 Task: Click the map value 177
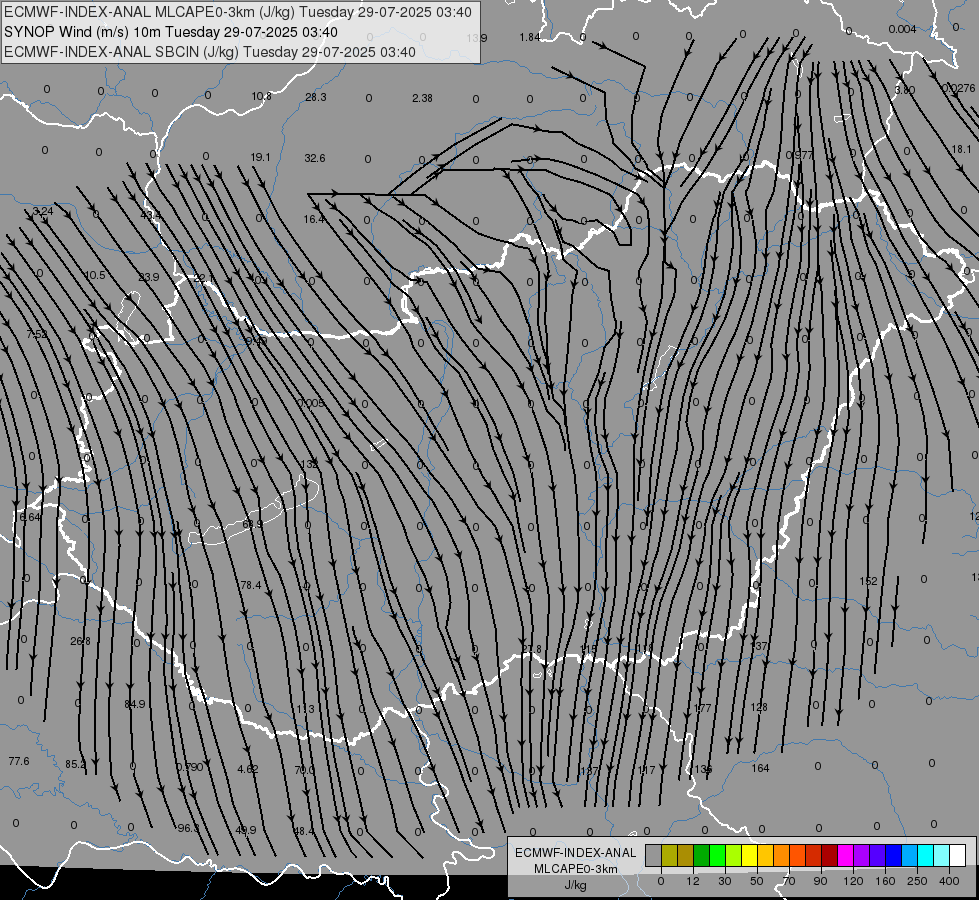pyautogui.click(x=702, y=708)
